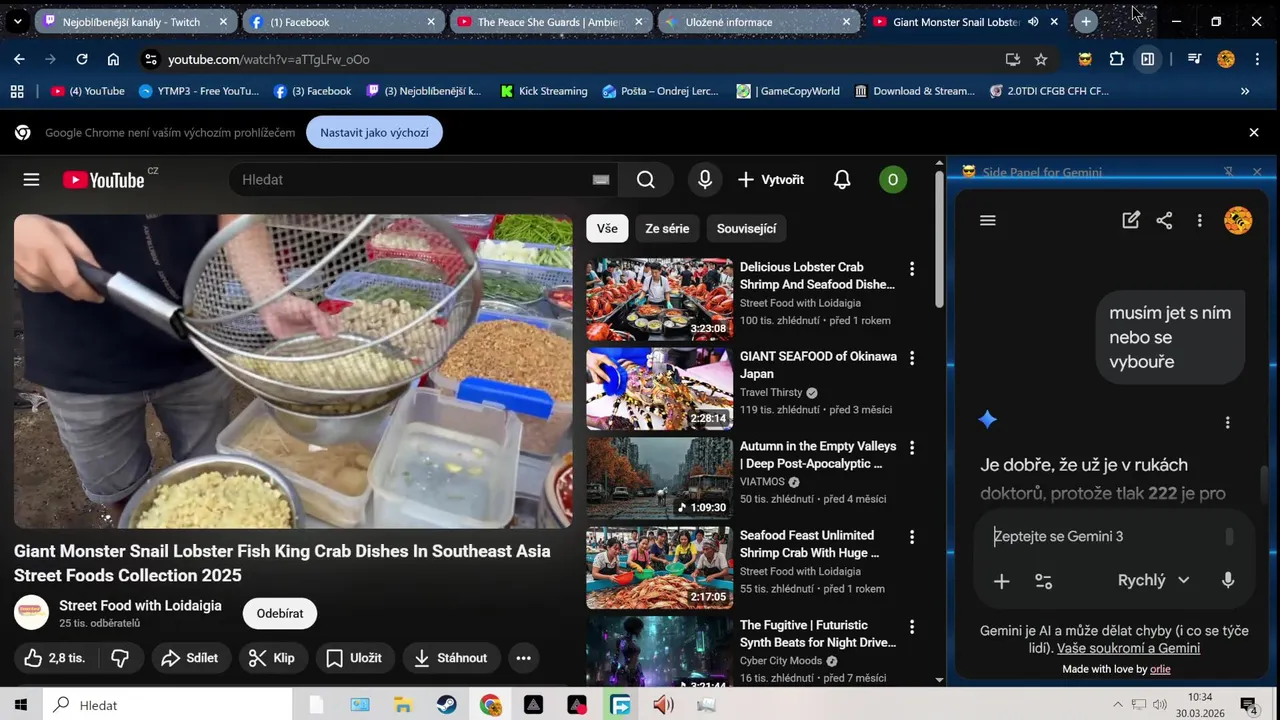The height and width of the screenshot is (720, 1280).
Task: Open GameCopyWorld bookmark
Action: point(788,91)
